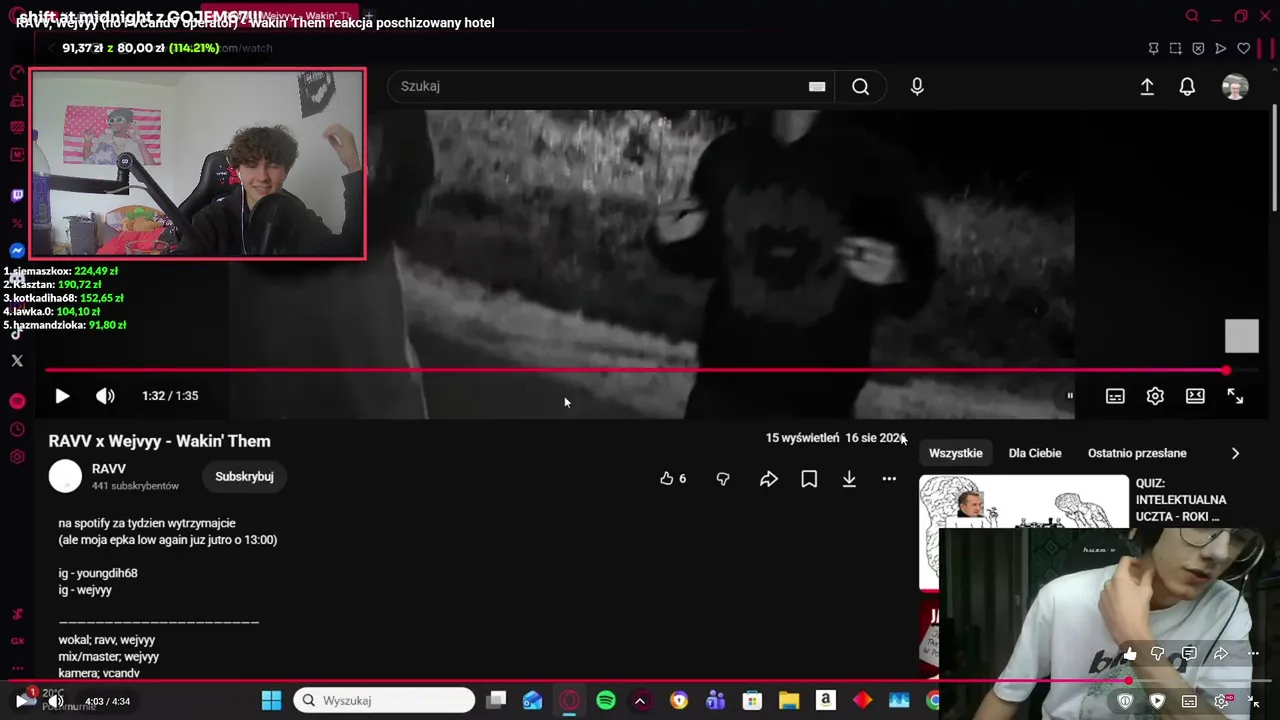Click the YouTube search magnifier button
The width and height of the screenshot is (1280, 720).
pyautogui.click(x=860, y=87)
